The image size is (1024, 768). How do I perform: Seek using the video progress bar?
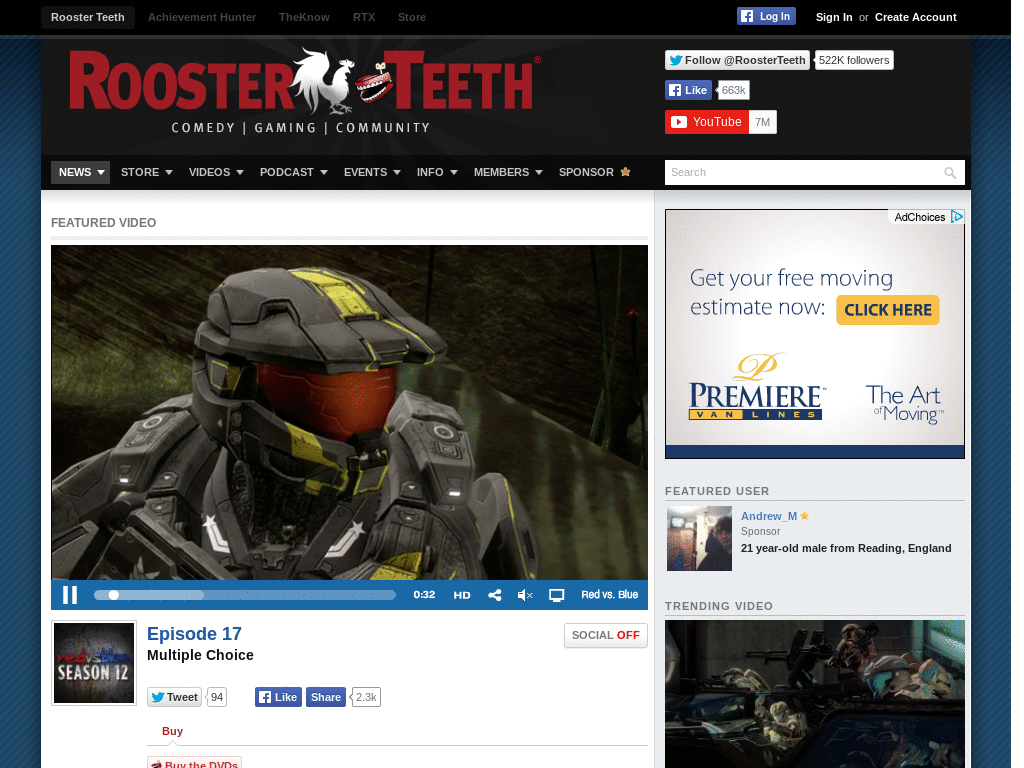tap(245, 595)
